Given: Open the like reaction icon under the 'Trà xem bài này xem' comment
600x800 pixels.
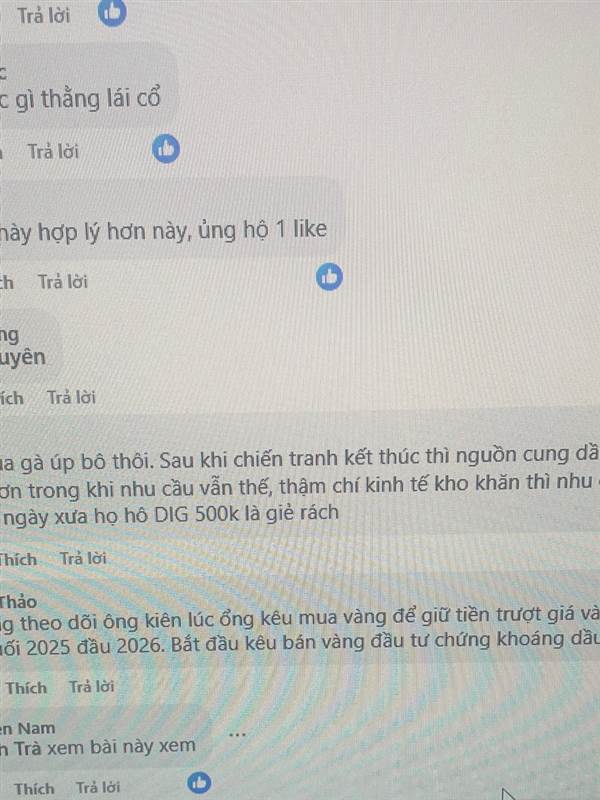Looking at the screenshot, I should (199, 783).
